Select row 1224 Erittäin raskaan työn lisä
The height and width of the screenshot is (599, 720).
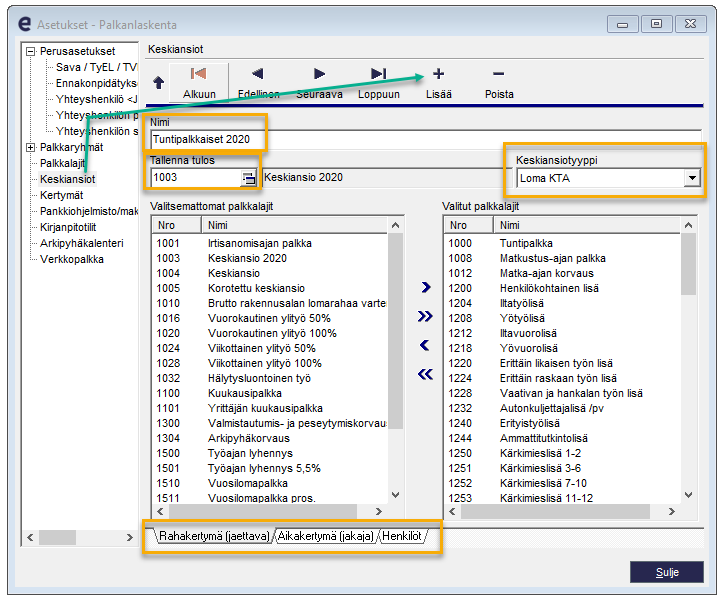(x=562, y=378)
